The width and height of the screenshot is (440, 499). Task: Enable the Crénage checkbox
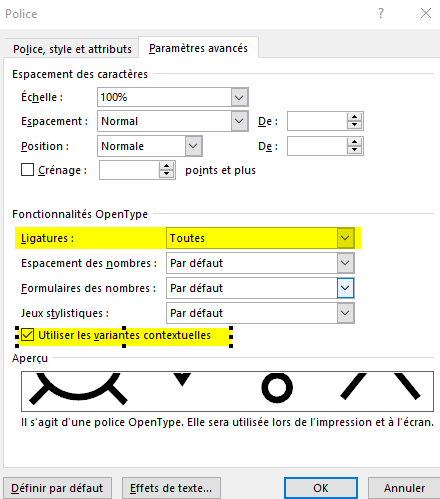tap(27, 169)
